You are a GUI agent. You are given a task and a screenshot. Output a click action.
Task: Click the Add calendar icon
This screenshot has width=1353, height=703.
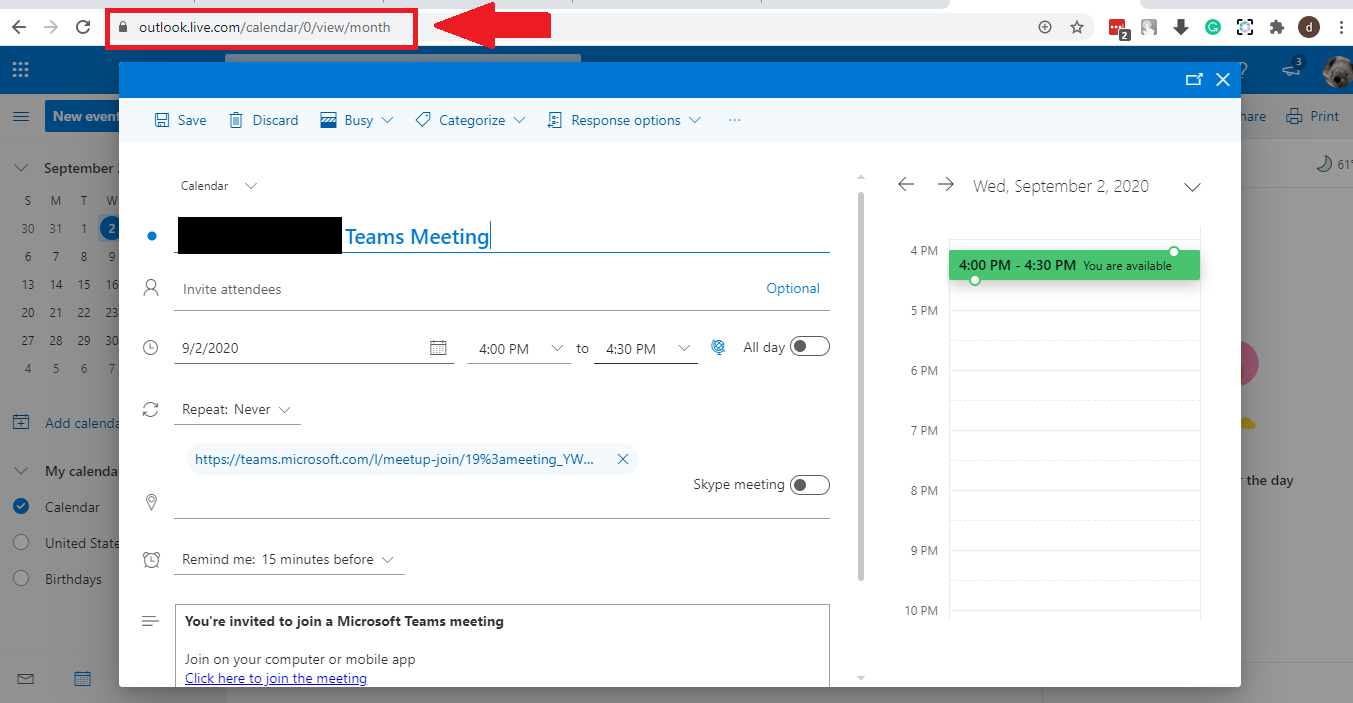tap(21, 422)
